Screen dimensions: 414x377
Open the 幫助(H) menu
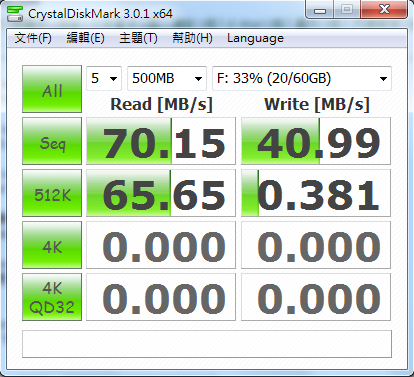click(x=192, y=38)
